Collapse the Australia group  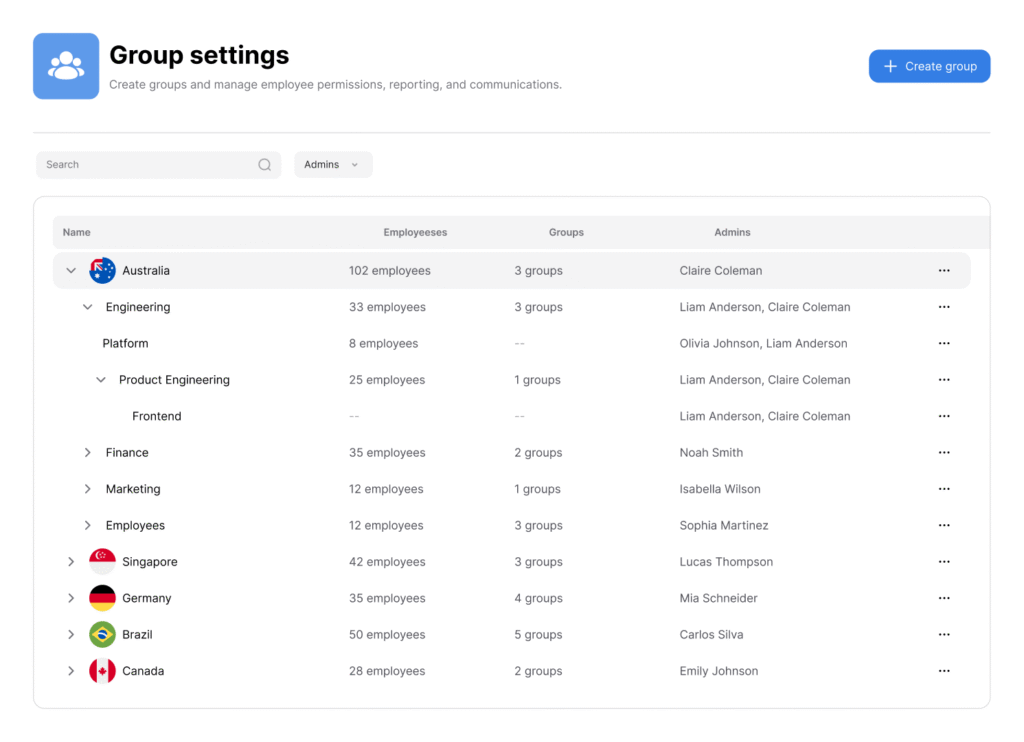coord(71,270)
